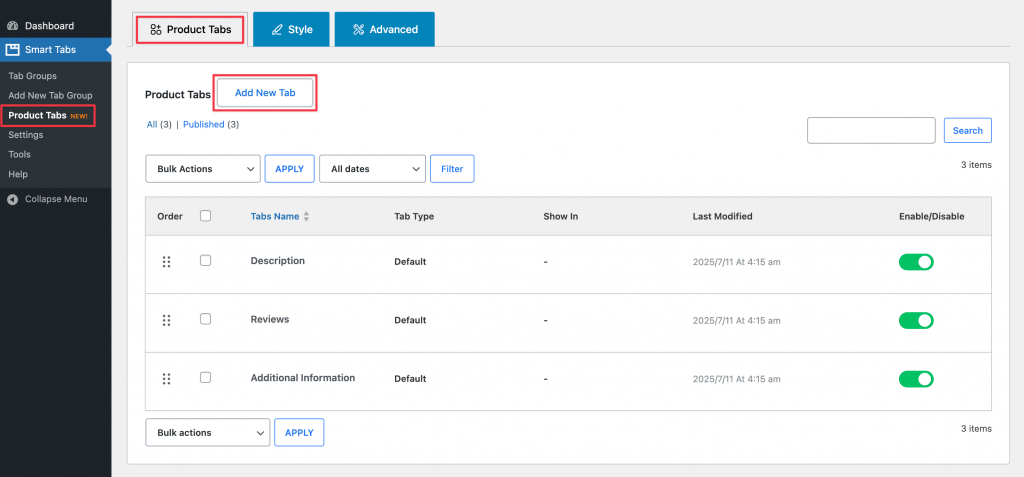1024x477 pixels.
Task: Click the Description tab name
Action: (278, 261)
